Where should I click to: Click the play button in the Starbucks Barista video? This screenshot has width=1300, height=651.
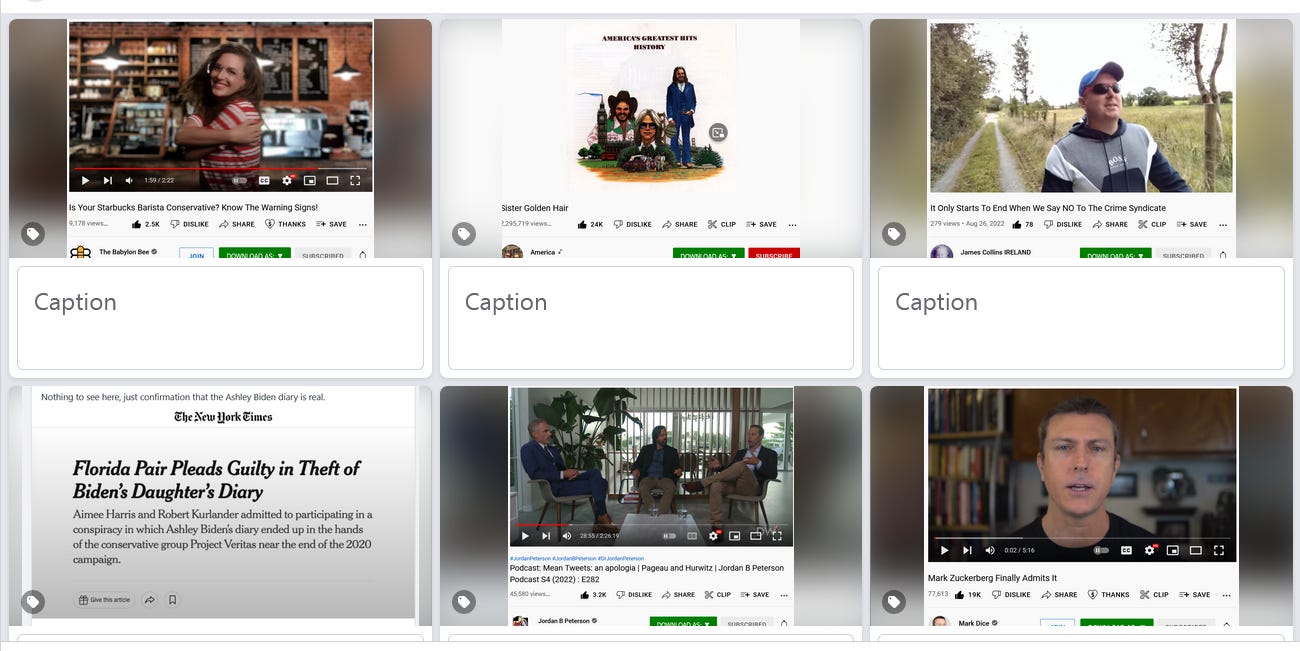[x=85, y=181]
